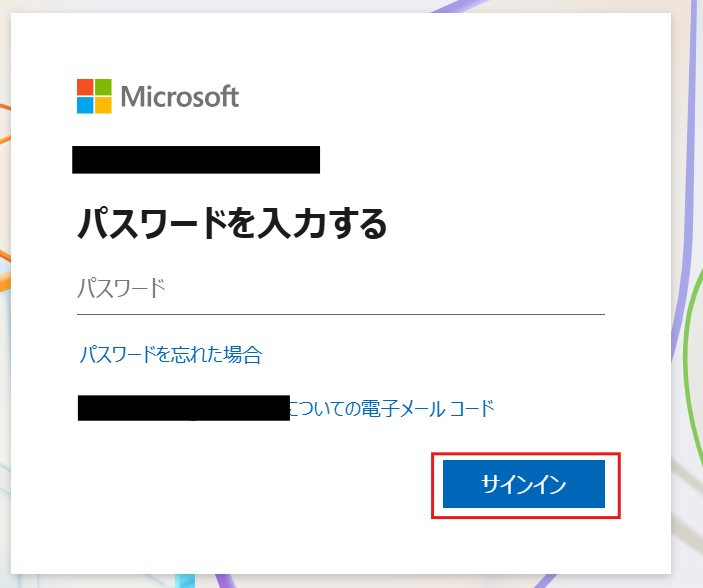Click the green square of Microsoft logo
The width and height of the screenshot is (703, 588).
[x=103, y=87]
